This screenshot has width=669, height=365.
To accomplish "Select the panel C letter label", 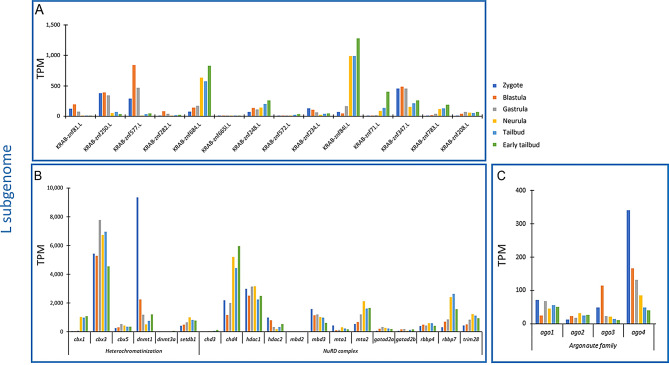I will click(501, 175).
